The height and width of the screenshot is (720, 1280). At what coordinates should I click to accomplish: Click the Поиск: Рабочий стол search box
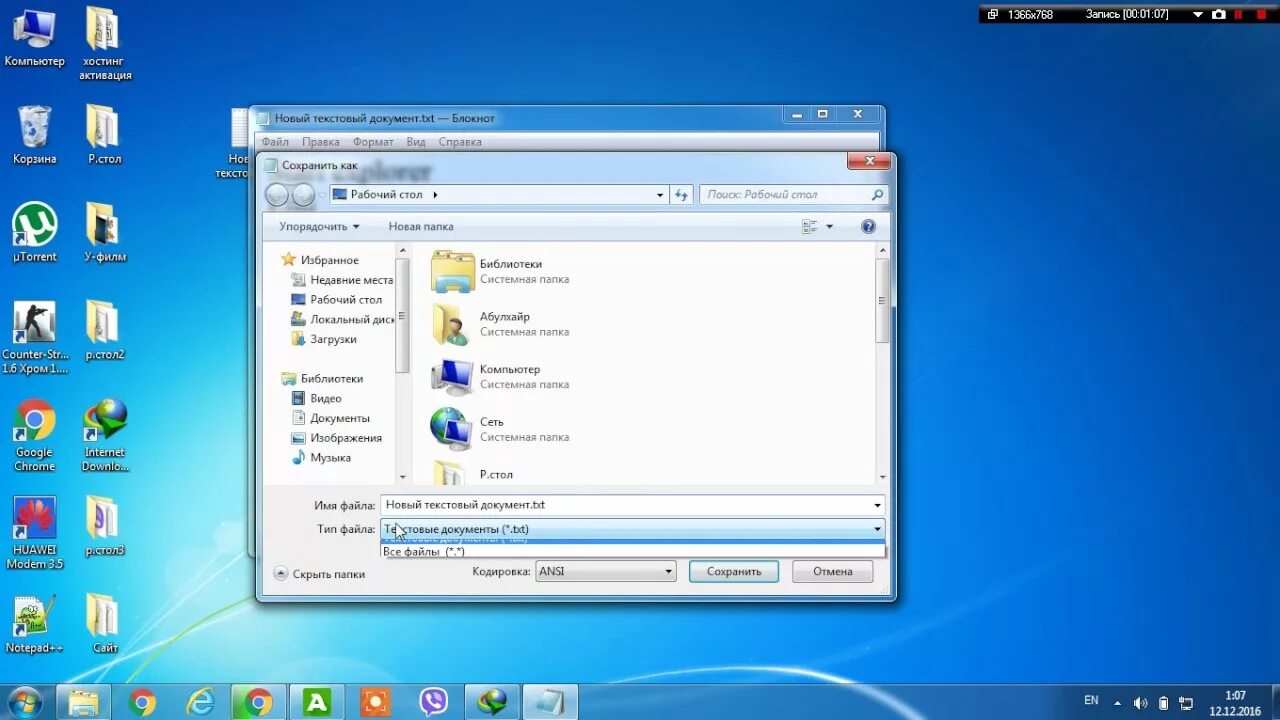point(793,195)
